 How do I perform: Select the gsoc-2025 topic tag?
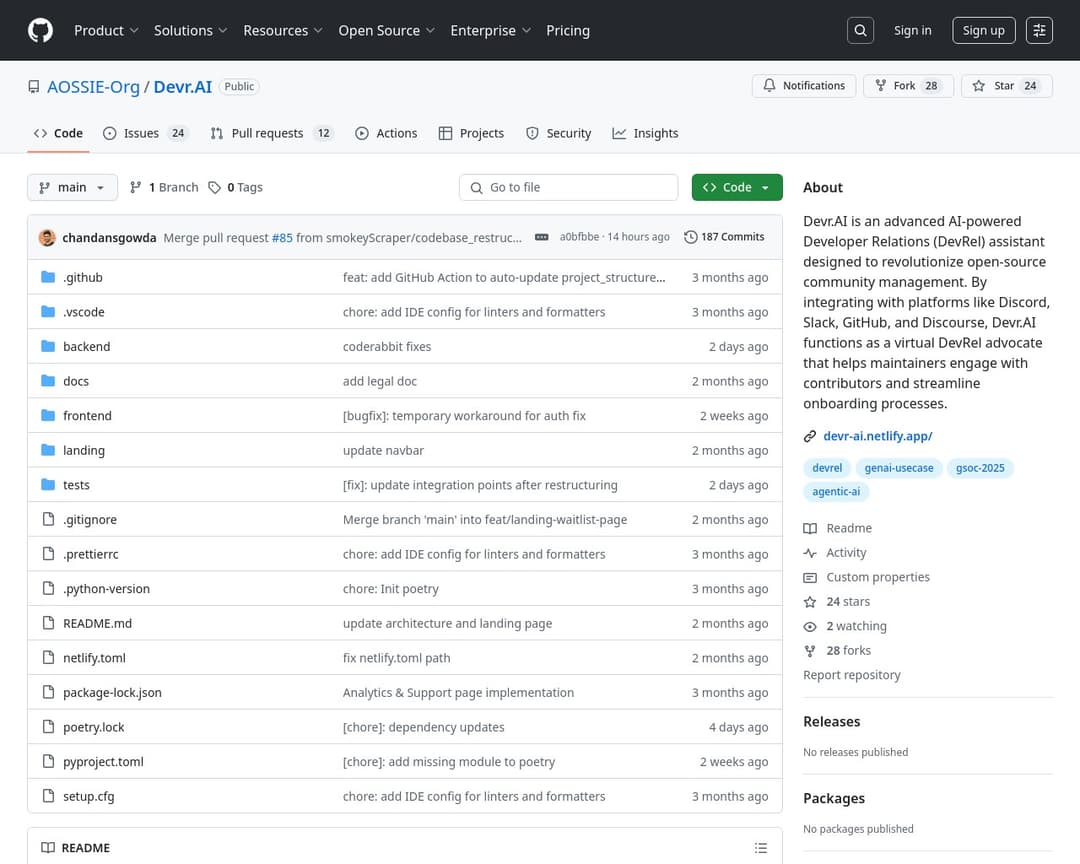tap(980, 468)
